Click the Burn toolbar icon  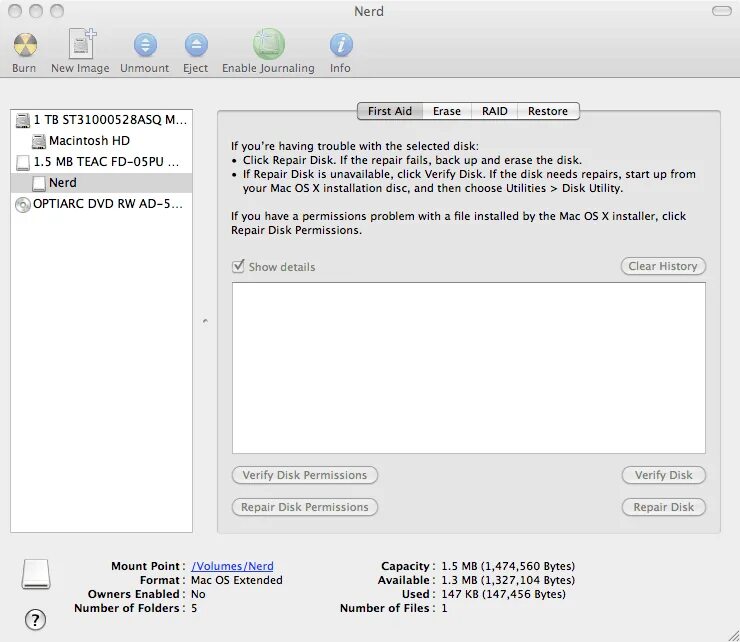[25, 46]
